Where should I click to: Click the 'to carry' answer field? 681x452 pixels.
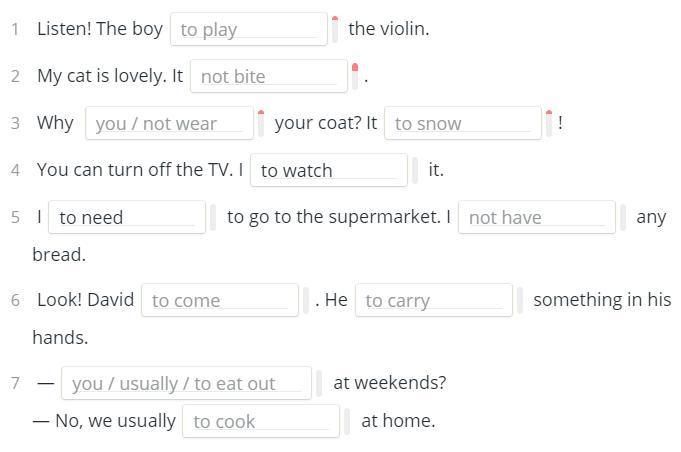(x=433, y=300)
